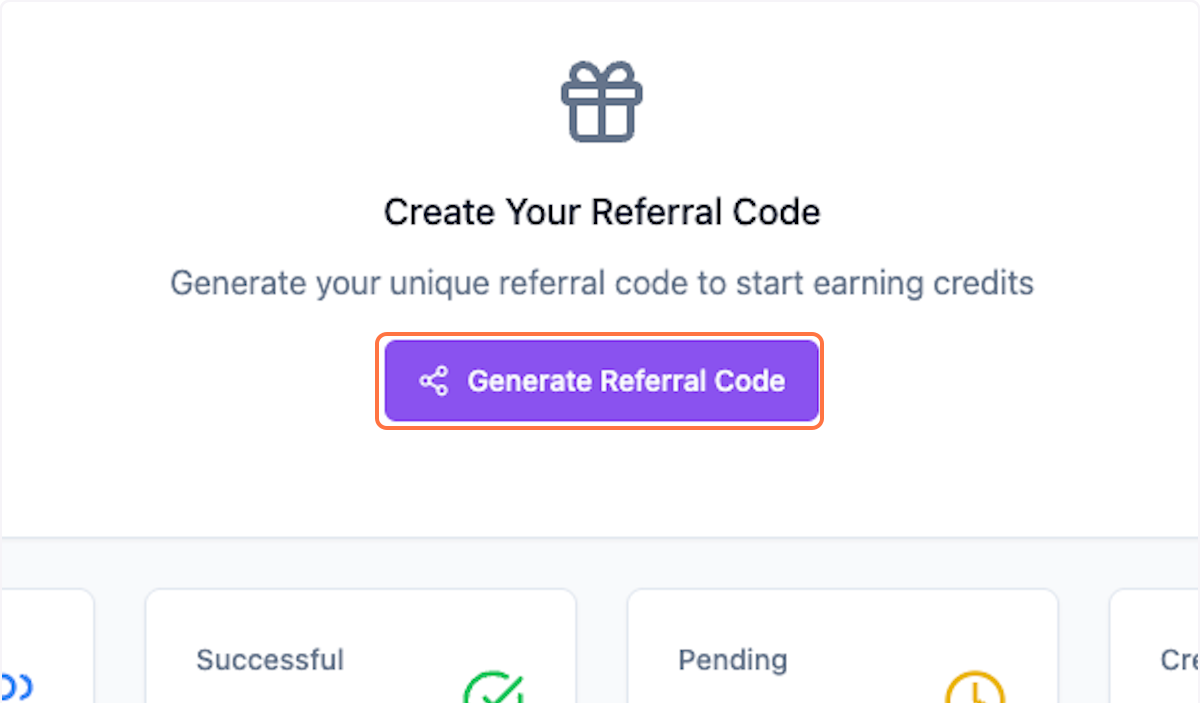Select the Pending stat label
1200x703 pixels.
(x=733, y=660)
